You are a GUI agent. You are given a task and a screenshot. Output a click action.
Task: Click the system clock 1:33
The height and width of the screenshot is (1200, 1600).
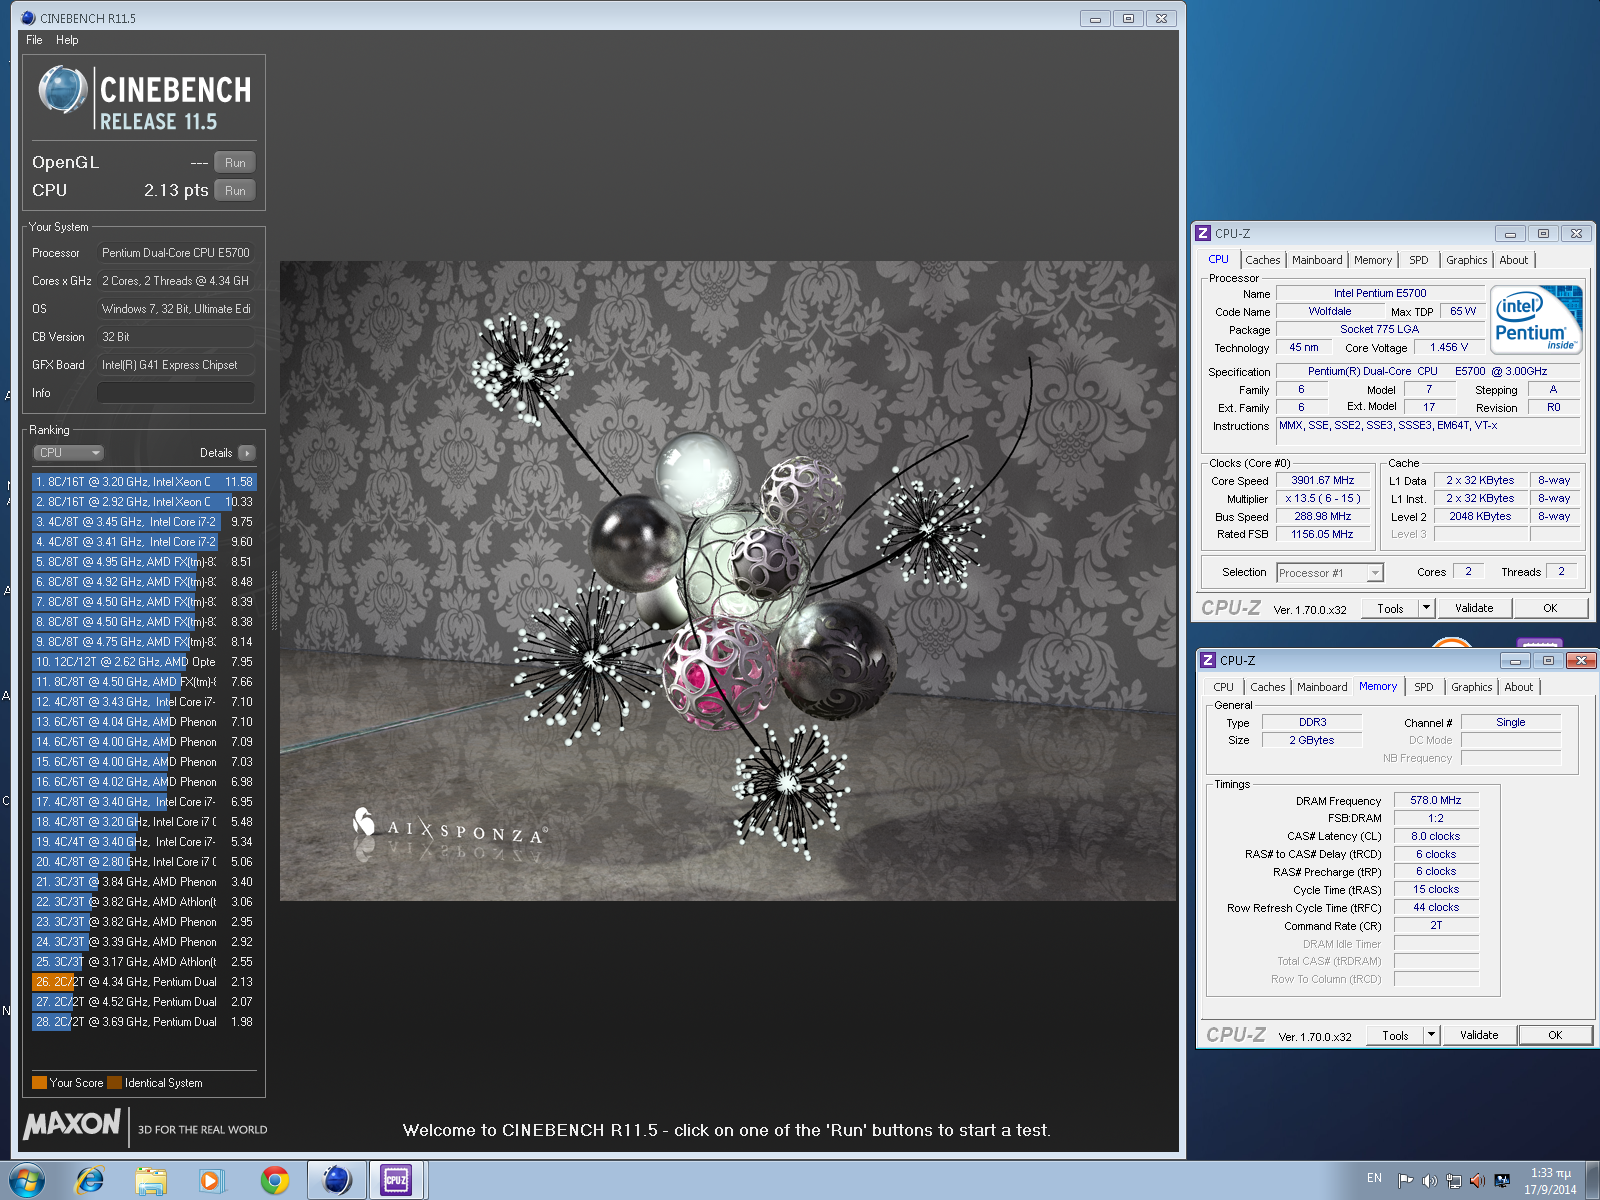pos(1550,1181)
